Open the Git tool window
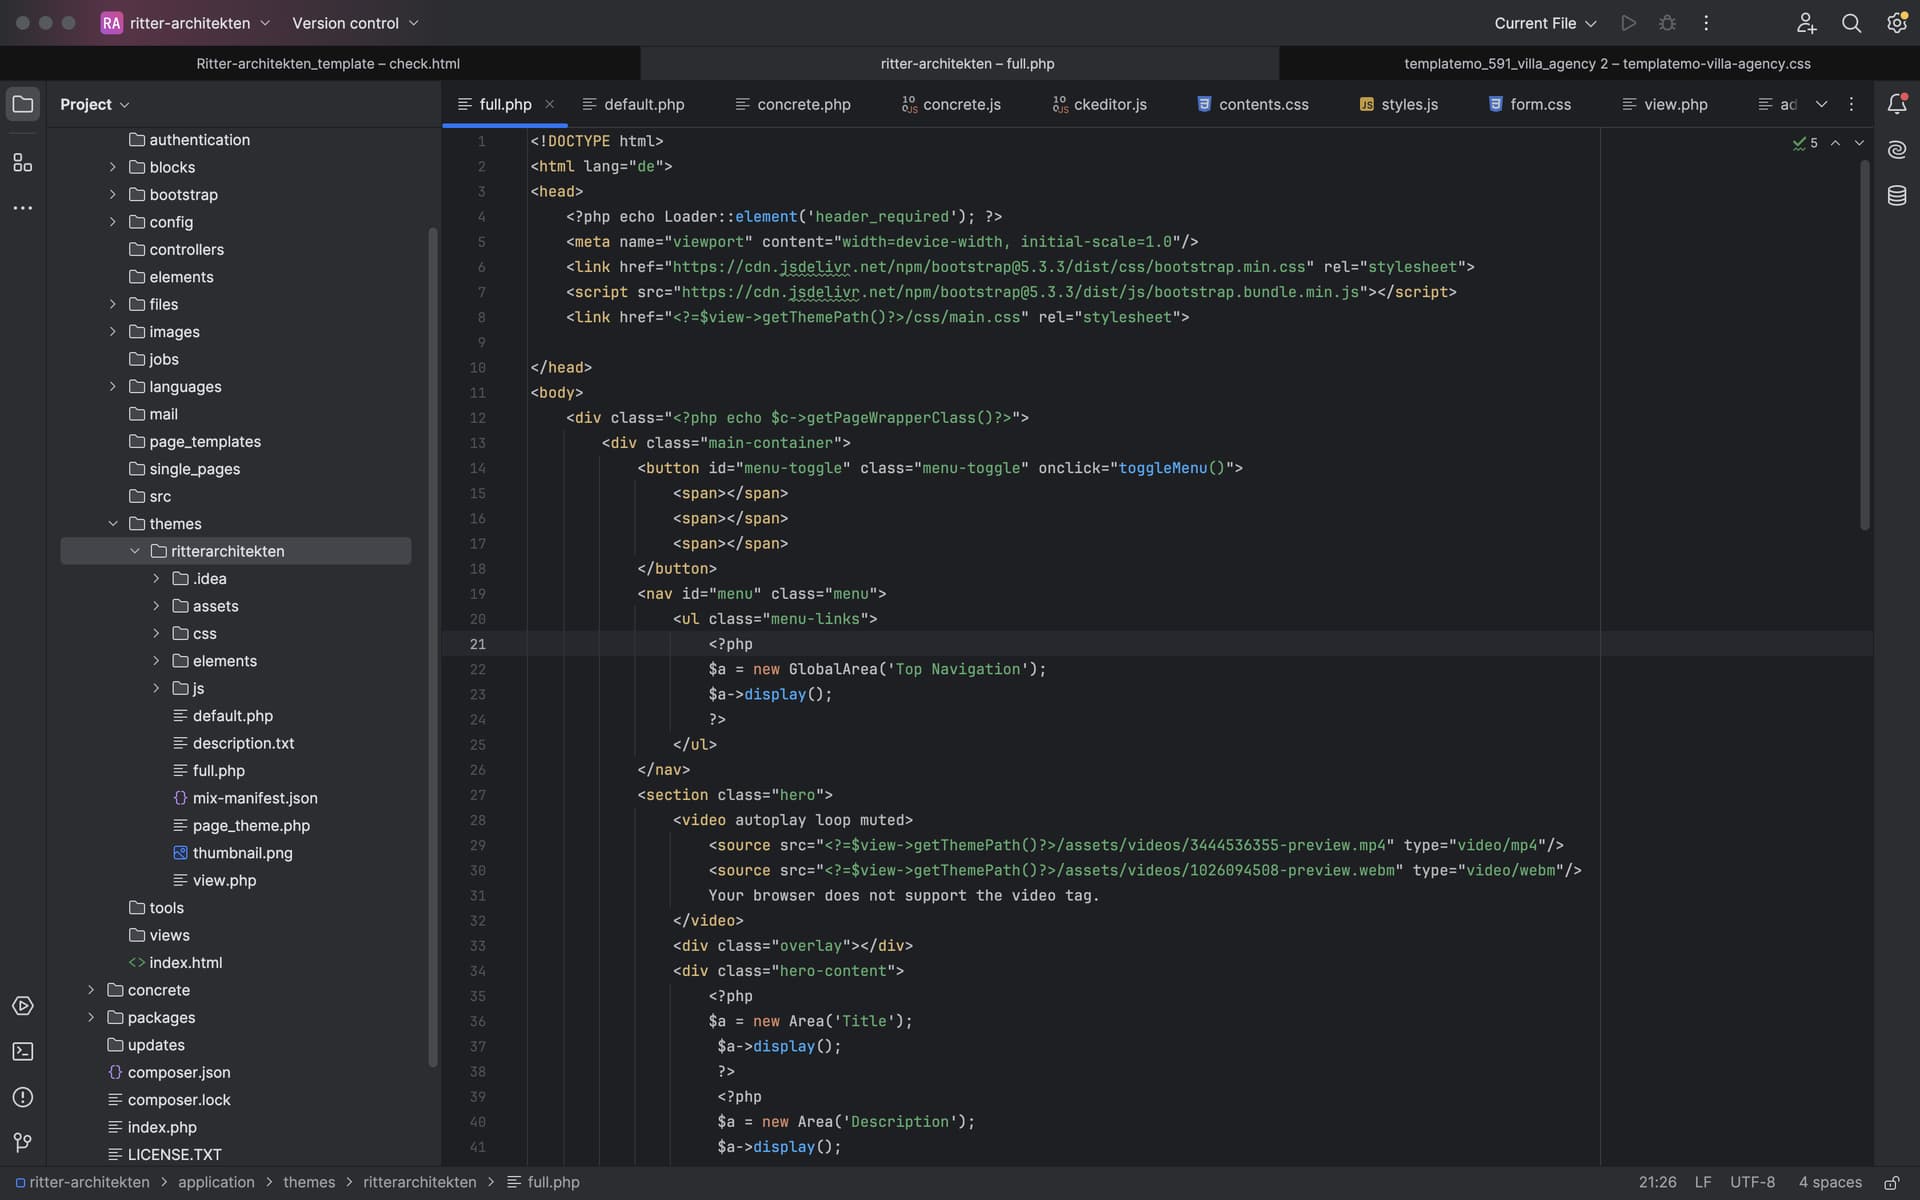The height and width of the screenshot is (1200, 1920). (x=22, y=1143)
